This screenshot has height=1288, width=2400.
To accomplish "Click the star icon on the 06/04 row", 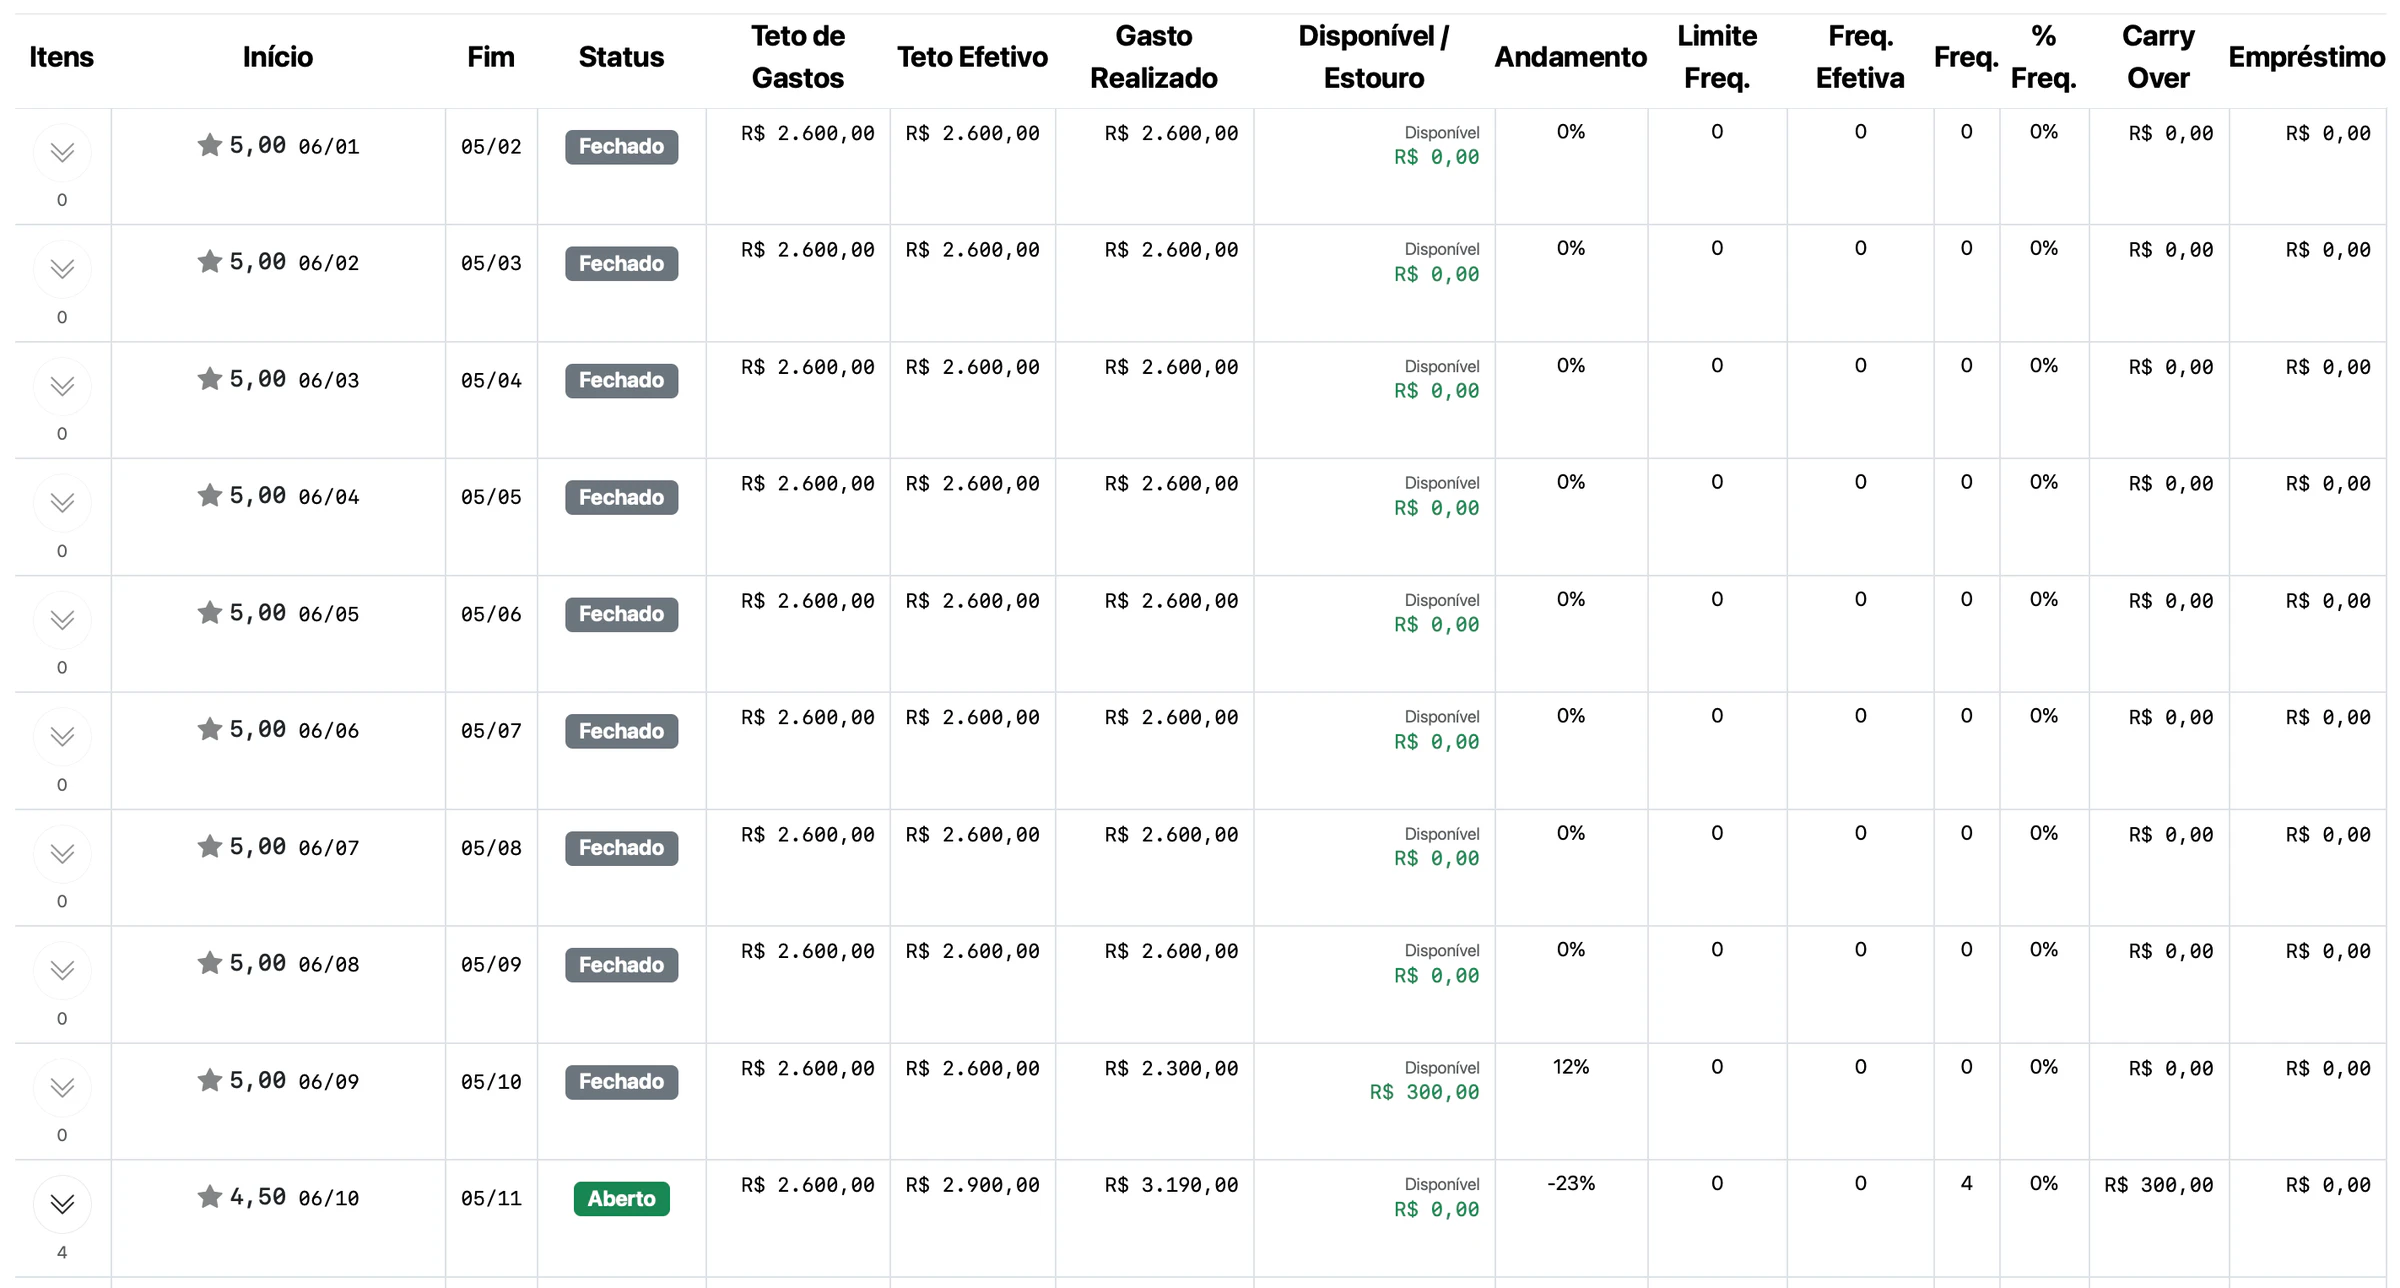I will click(209, 495).
